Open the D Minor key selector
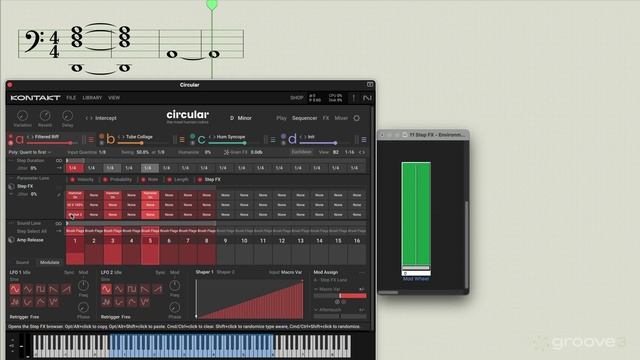 (241, 118)
